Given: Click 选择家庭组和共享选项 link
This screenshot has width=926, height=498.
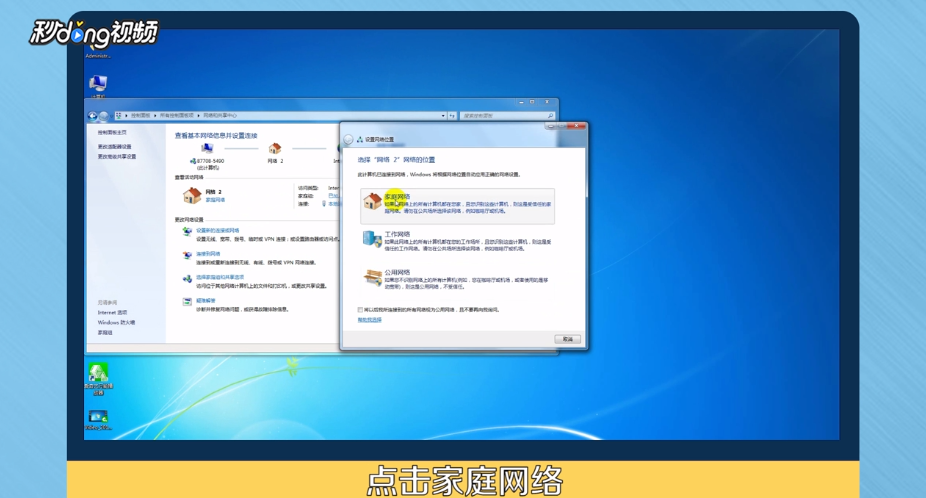Looking at the screenshot, I should click(220, 277).
